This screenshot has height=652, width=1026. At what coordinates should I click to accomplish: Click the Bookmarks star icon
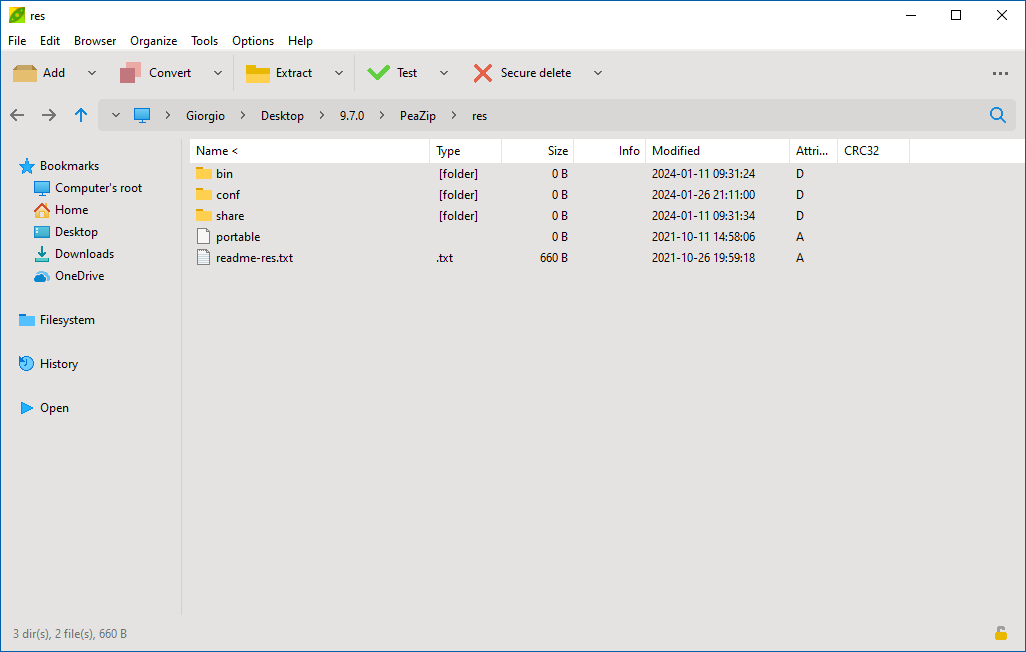pos(26,166)
